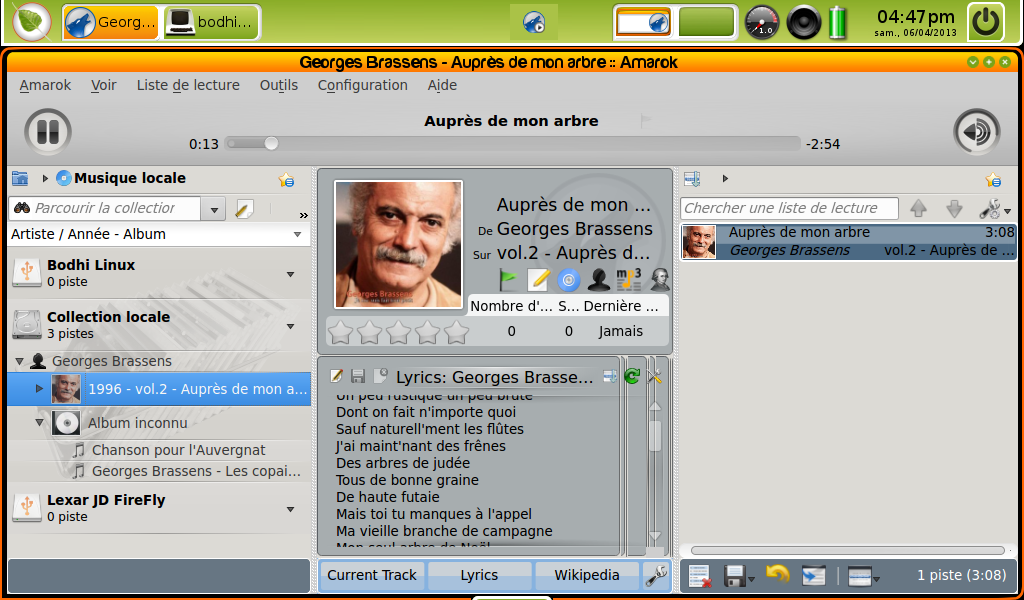This screenshot has height=600, width=1024.
Task: Rate the track five stars
Action: 456,332
